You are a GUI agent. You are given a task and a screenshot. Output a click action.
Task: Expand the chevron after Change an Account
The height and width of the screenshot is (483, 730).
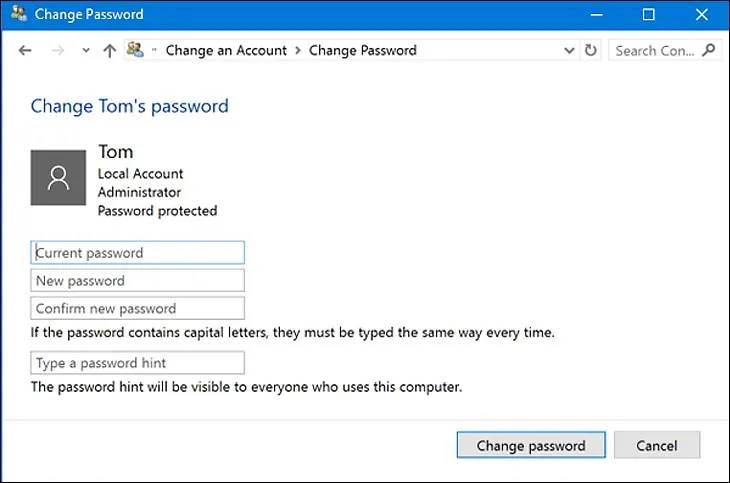coord(298,50)
